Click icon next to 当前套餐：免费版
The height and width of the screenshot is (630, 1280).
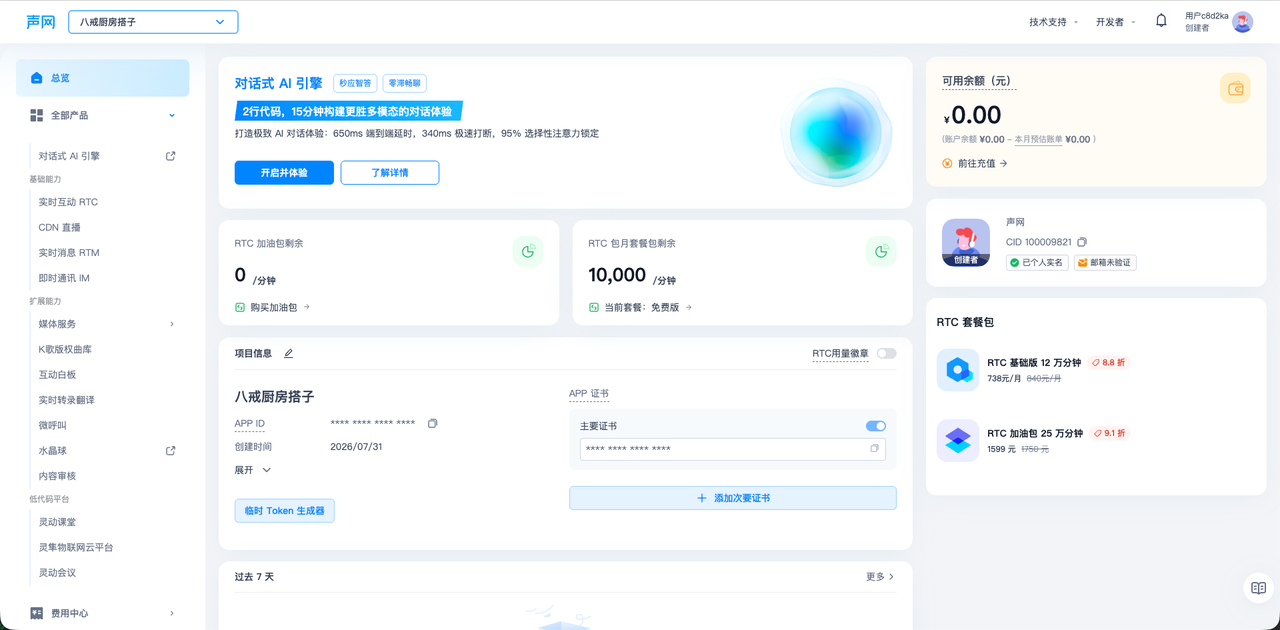(x=594, y=308)
